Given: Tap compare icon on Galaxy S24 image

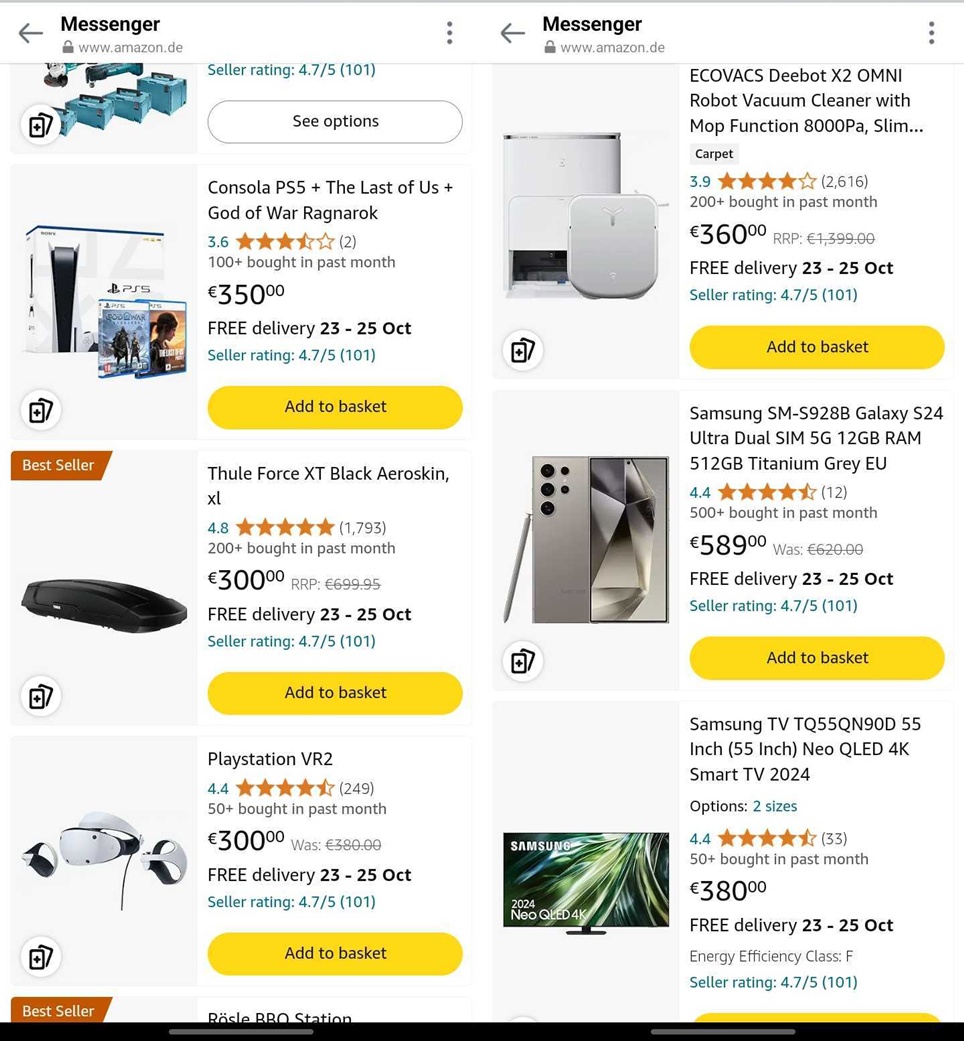Looking at the screenshot, I should pos(523,661).
